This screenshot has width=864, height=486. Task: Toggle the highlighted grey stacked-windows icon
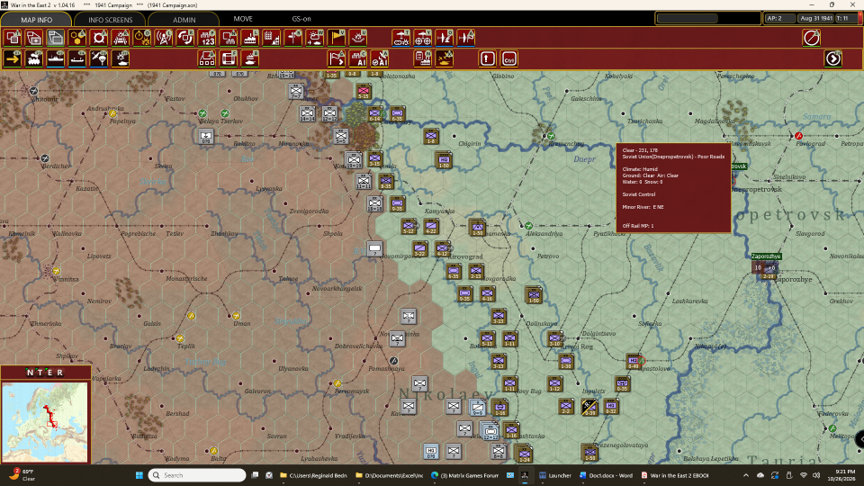click(56, 38)
